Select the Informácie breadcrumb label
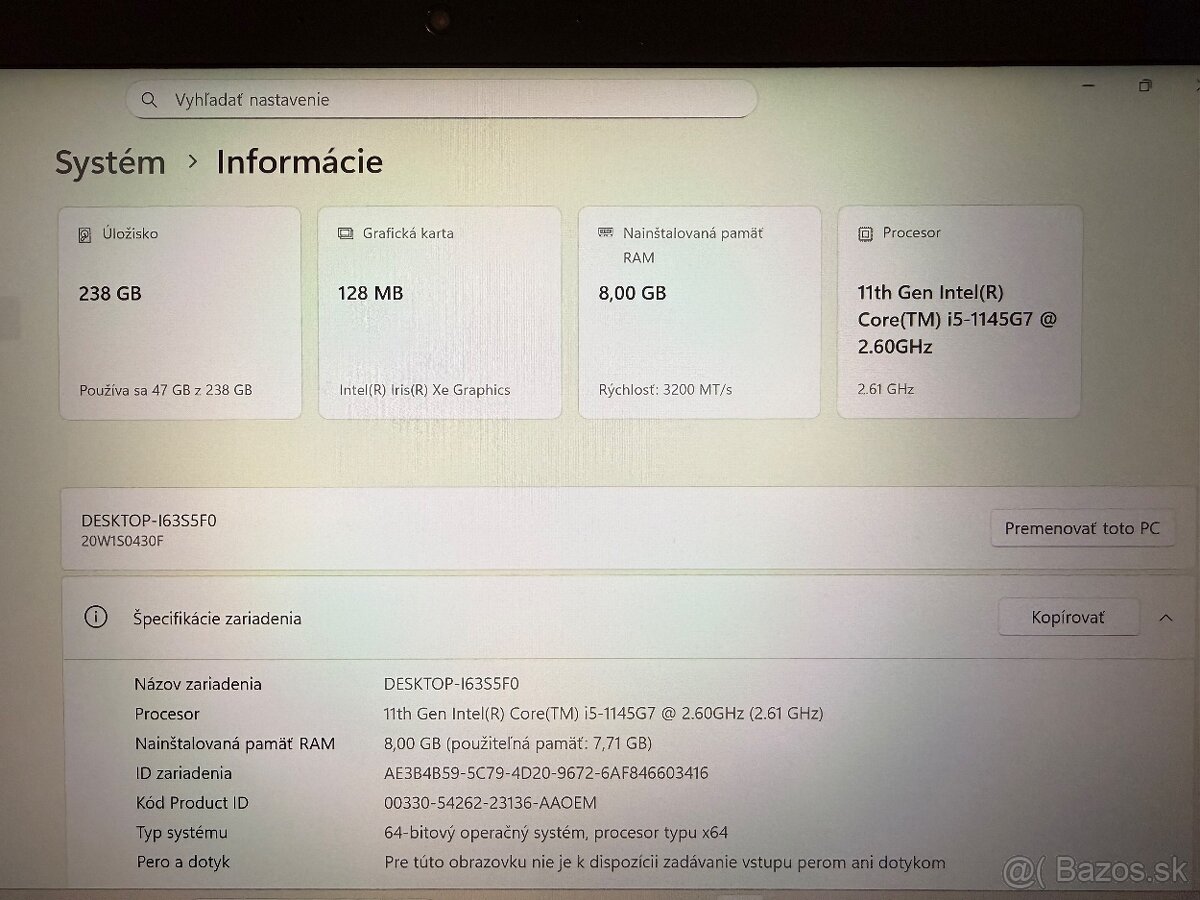 coord(299,162)
